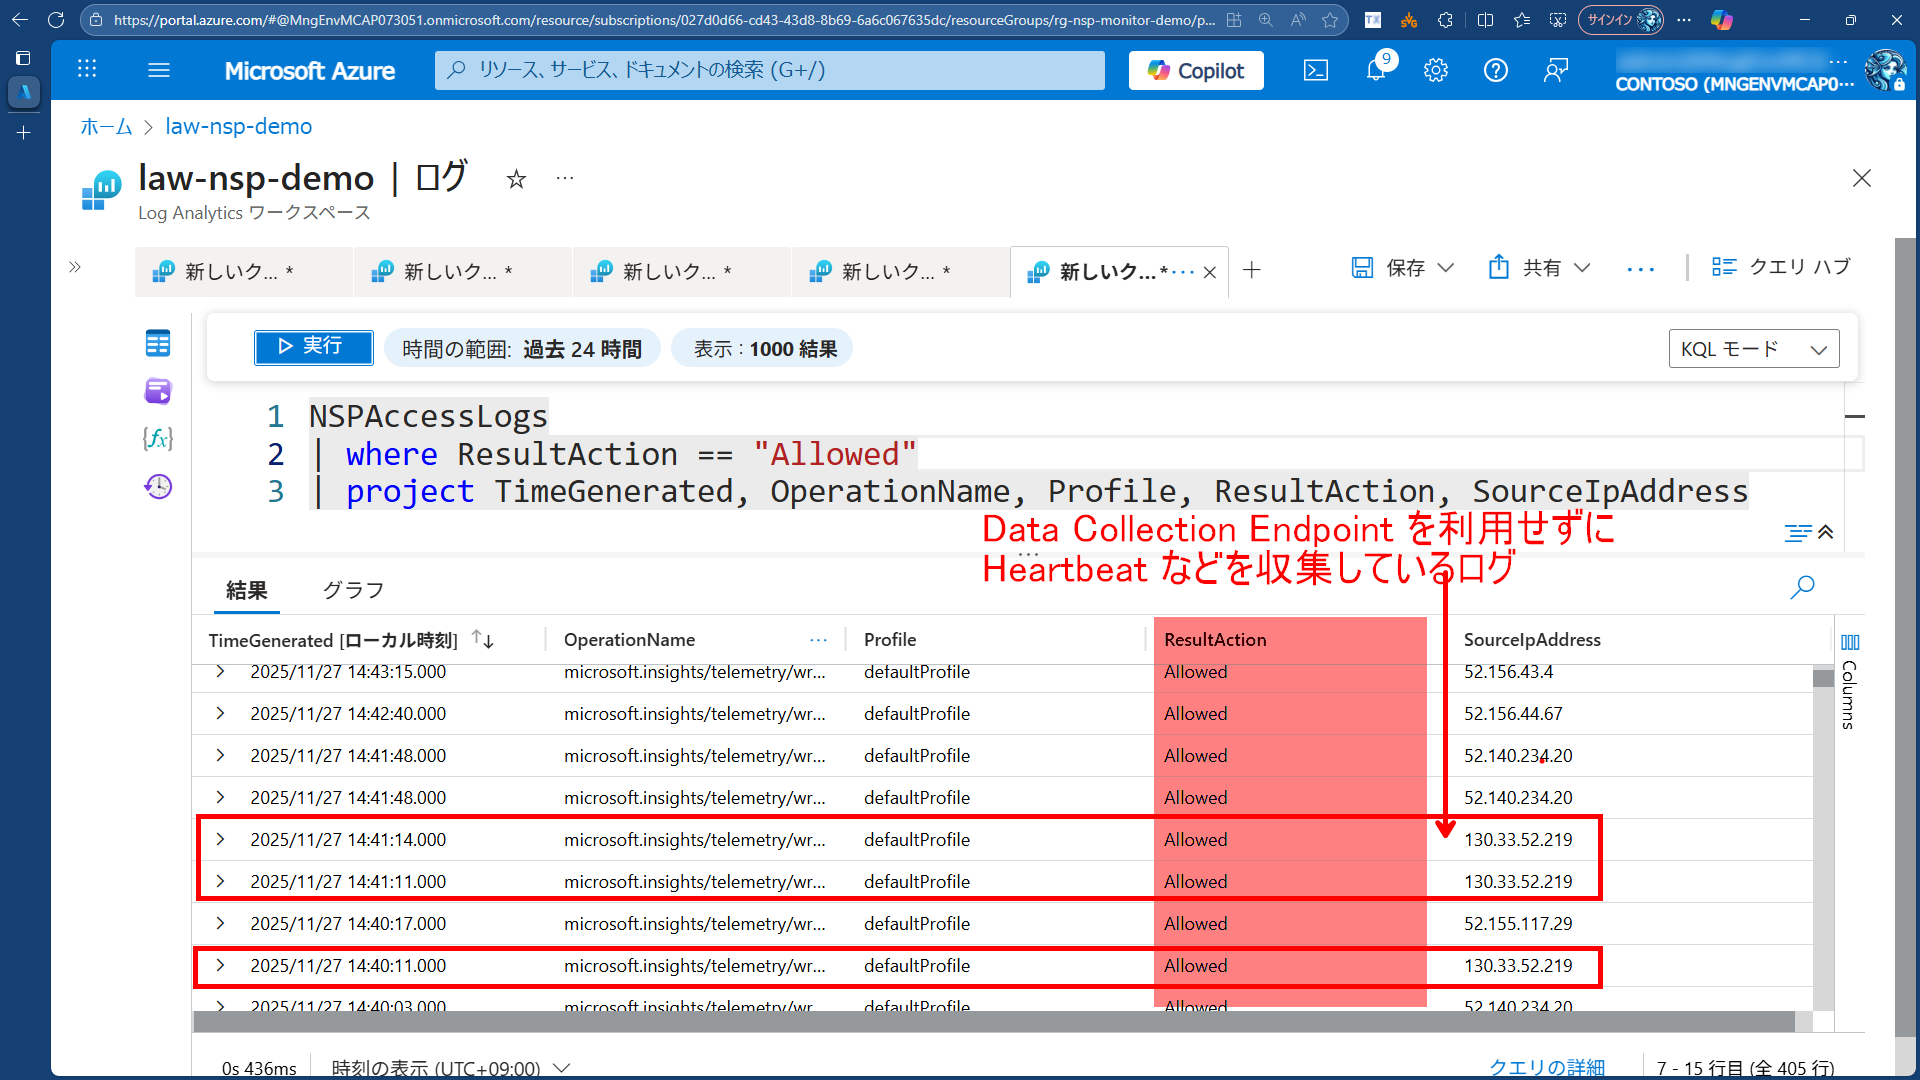Use the search magnifier above the results grid
The image size is (1920, 1080).
[1803, 587]
